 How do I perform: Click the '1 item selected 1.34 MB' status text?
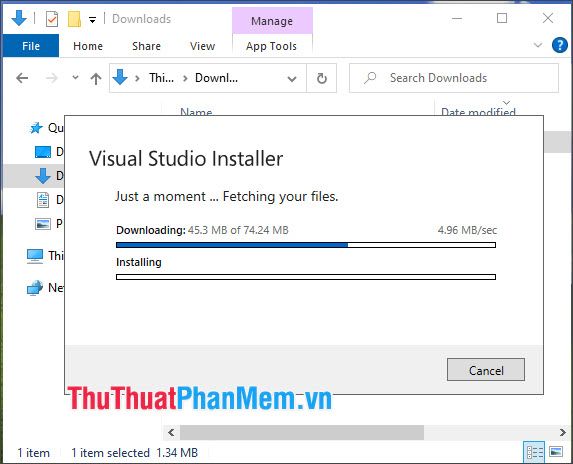[x=134, y=453]
